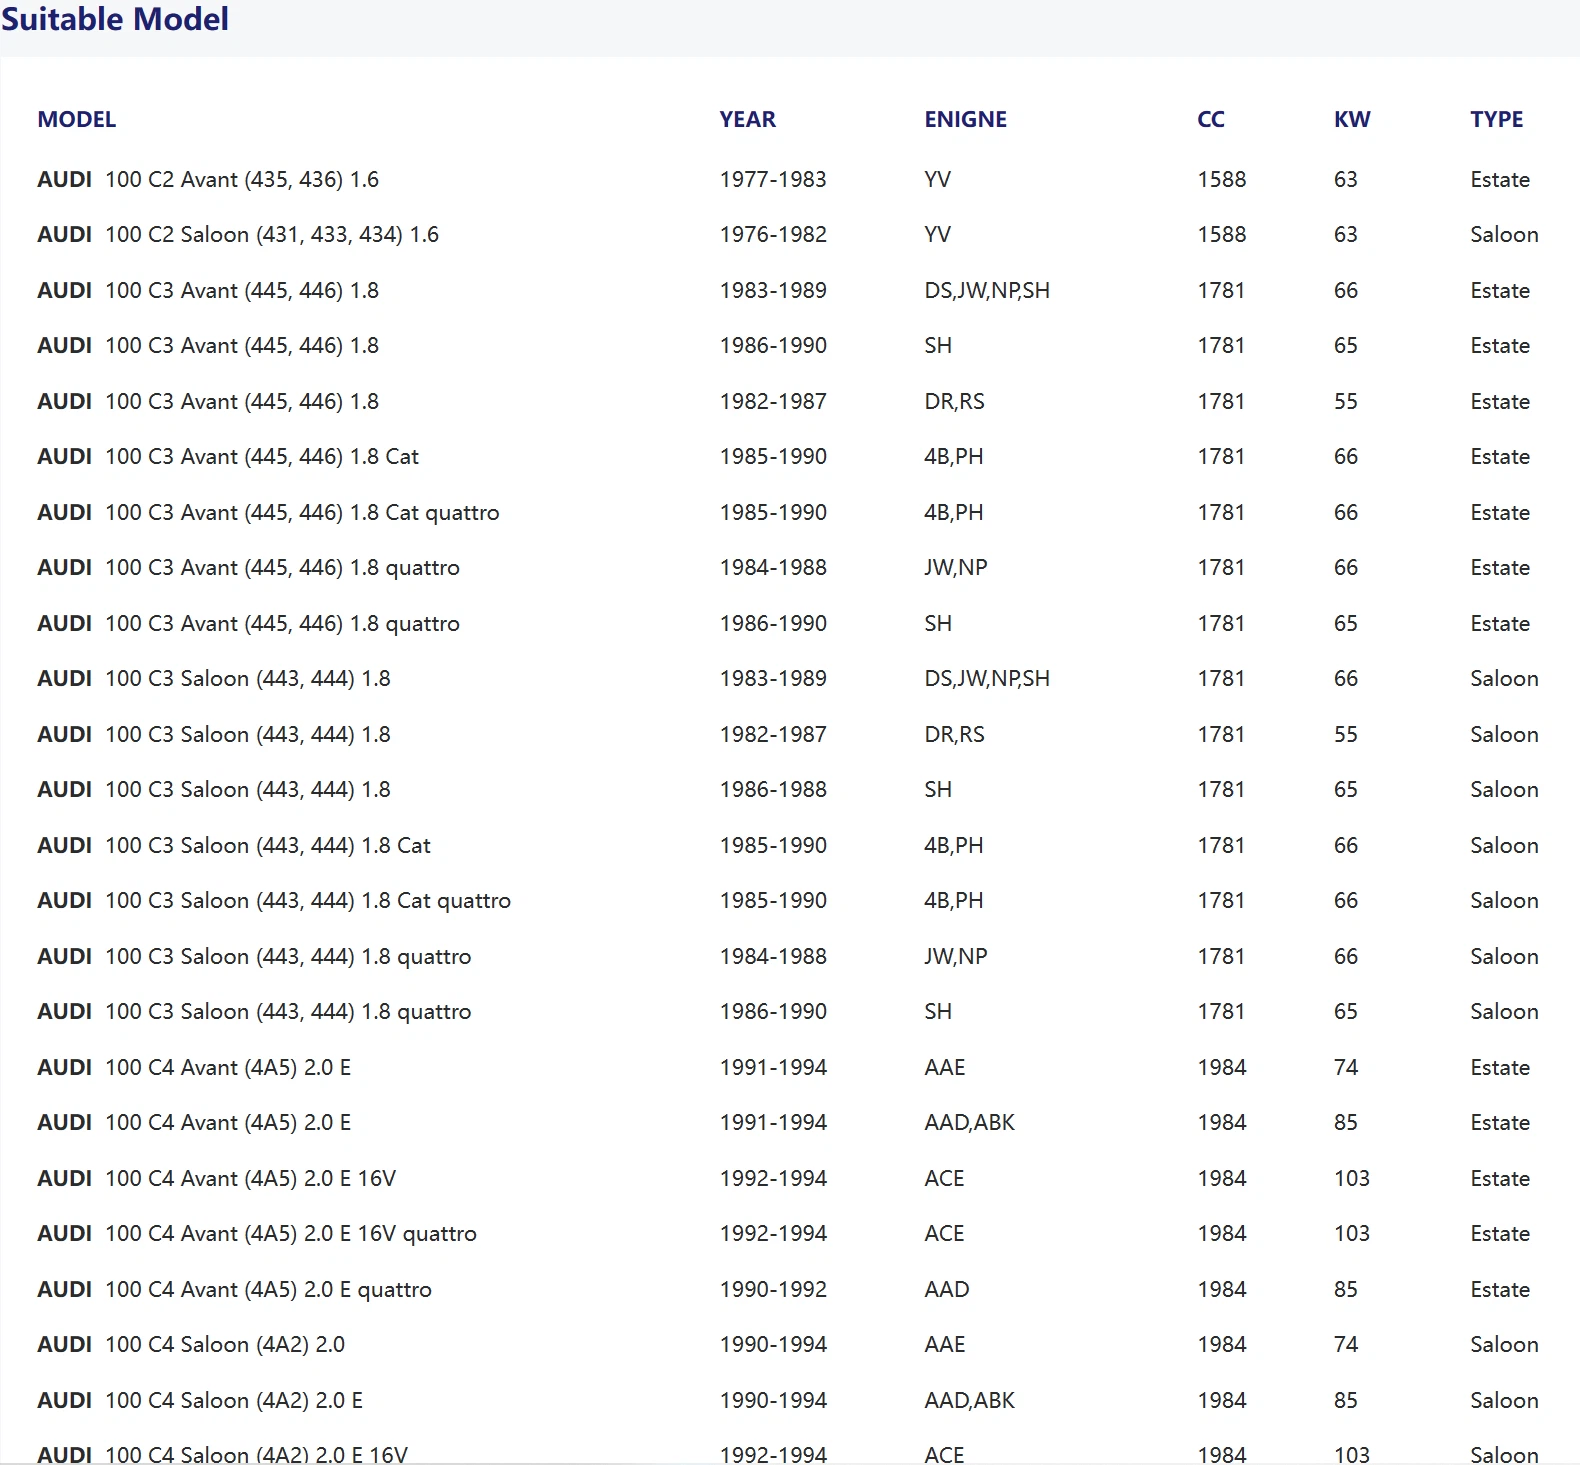
Task: Click the 85 KW value in the C4 Saloon 2.0 E row
Action: click(x=1346, y=1401)
